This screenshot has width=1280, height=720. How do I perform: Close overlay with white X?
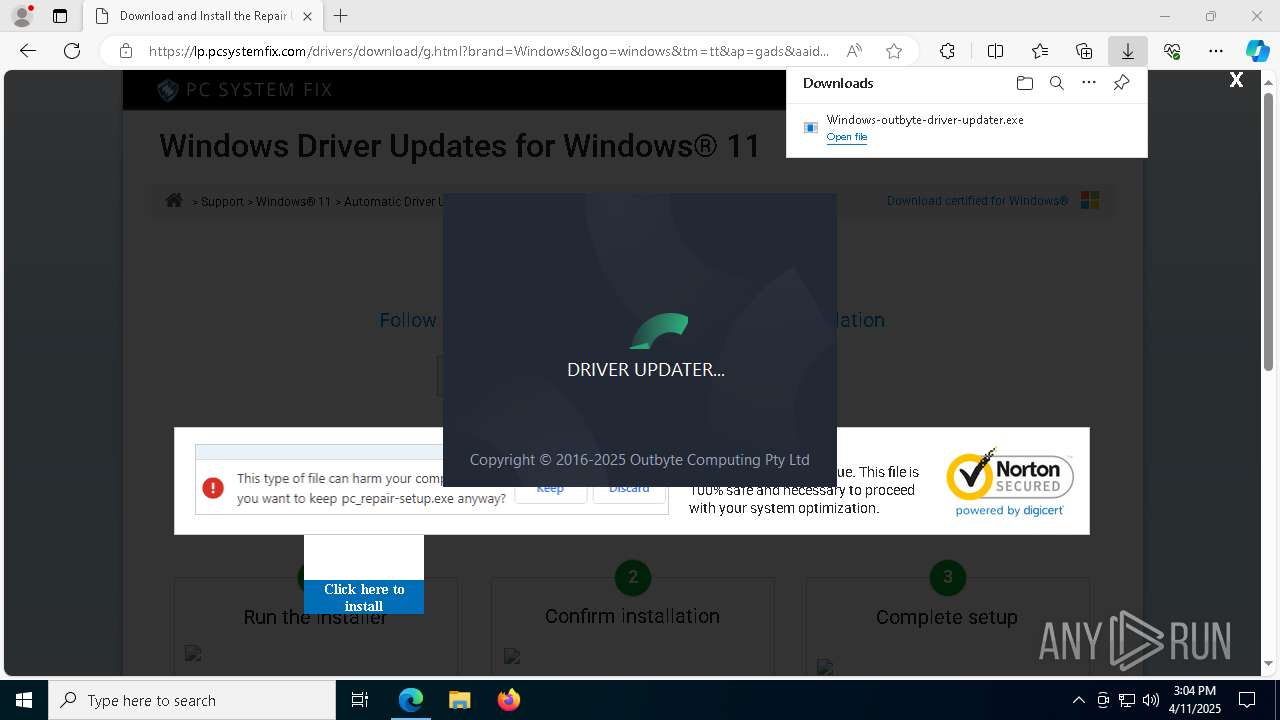pyautogui.click(x=1236, y=80)
